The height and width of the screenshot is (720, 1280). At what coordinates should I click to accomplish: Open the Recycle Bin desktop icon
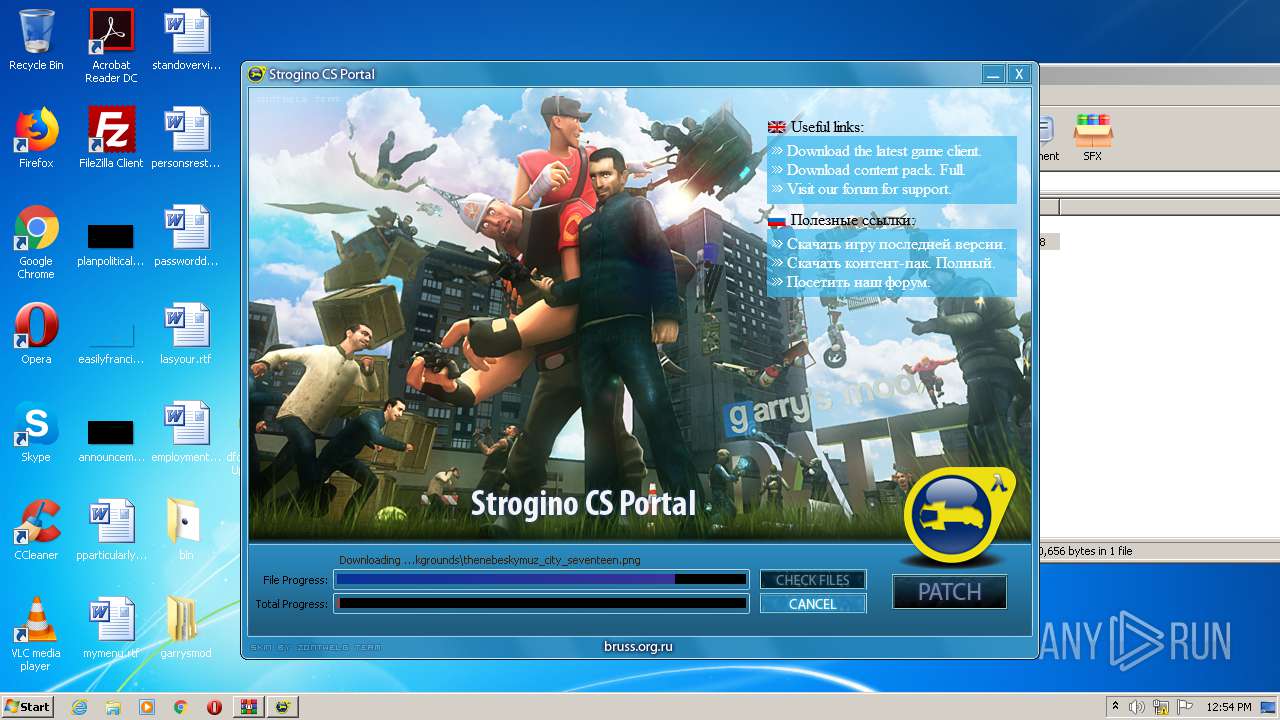36,40
